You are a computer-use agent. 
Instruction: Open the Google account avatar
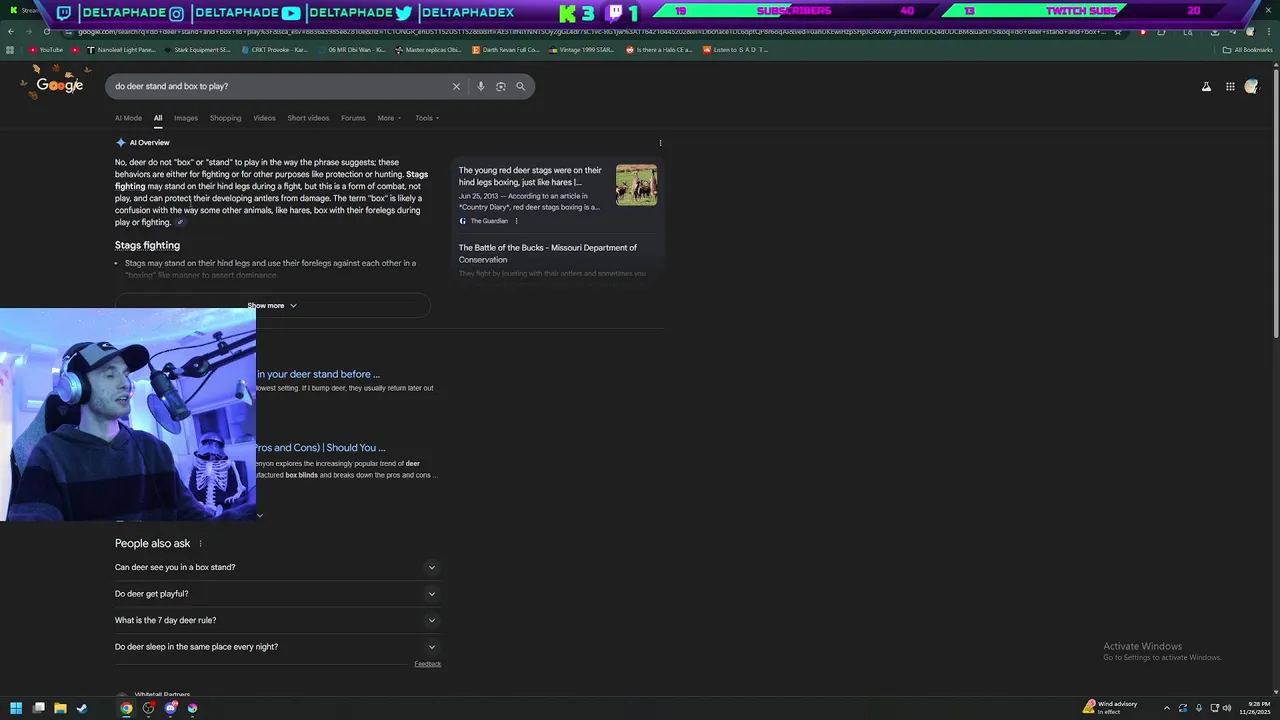[1251, 87]
